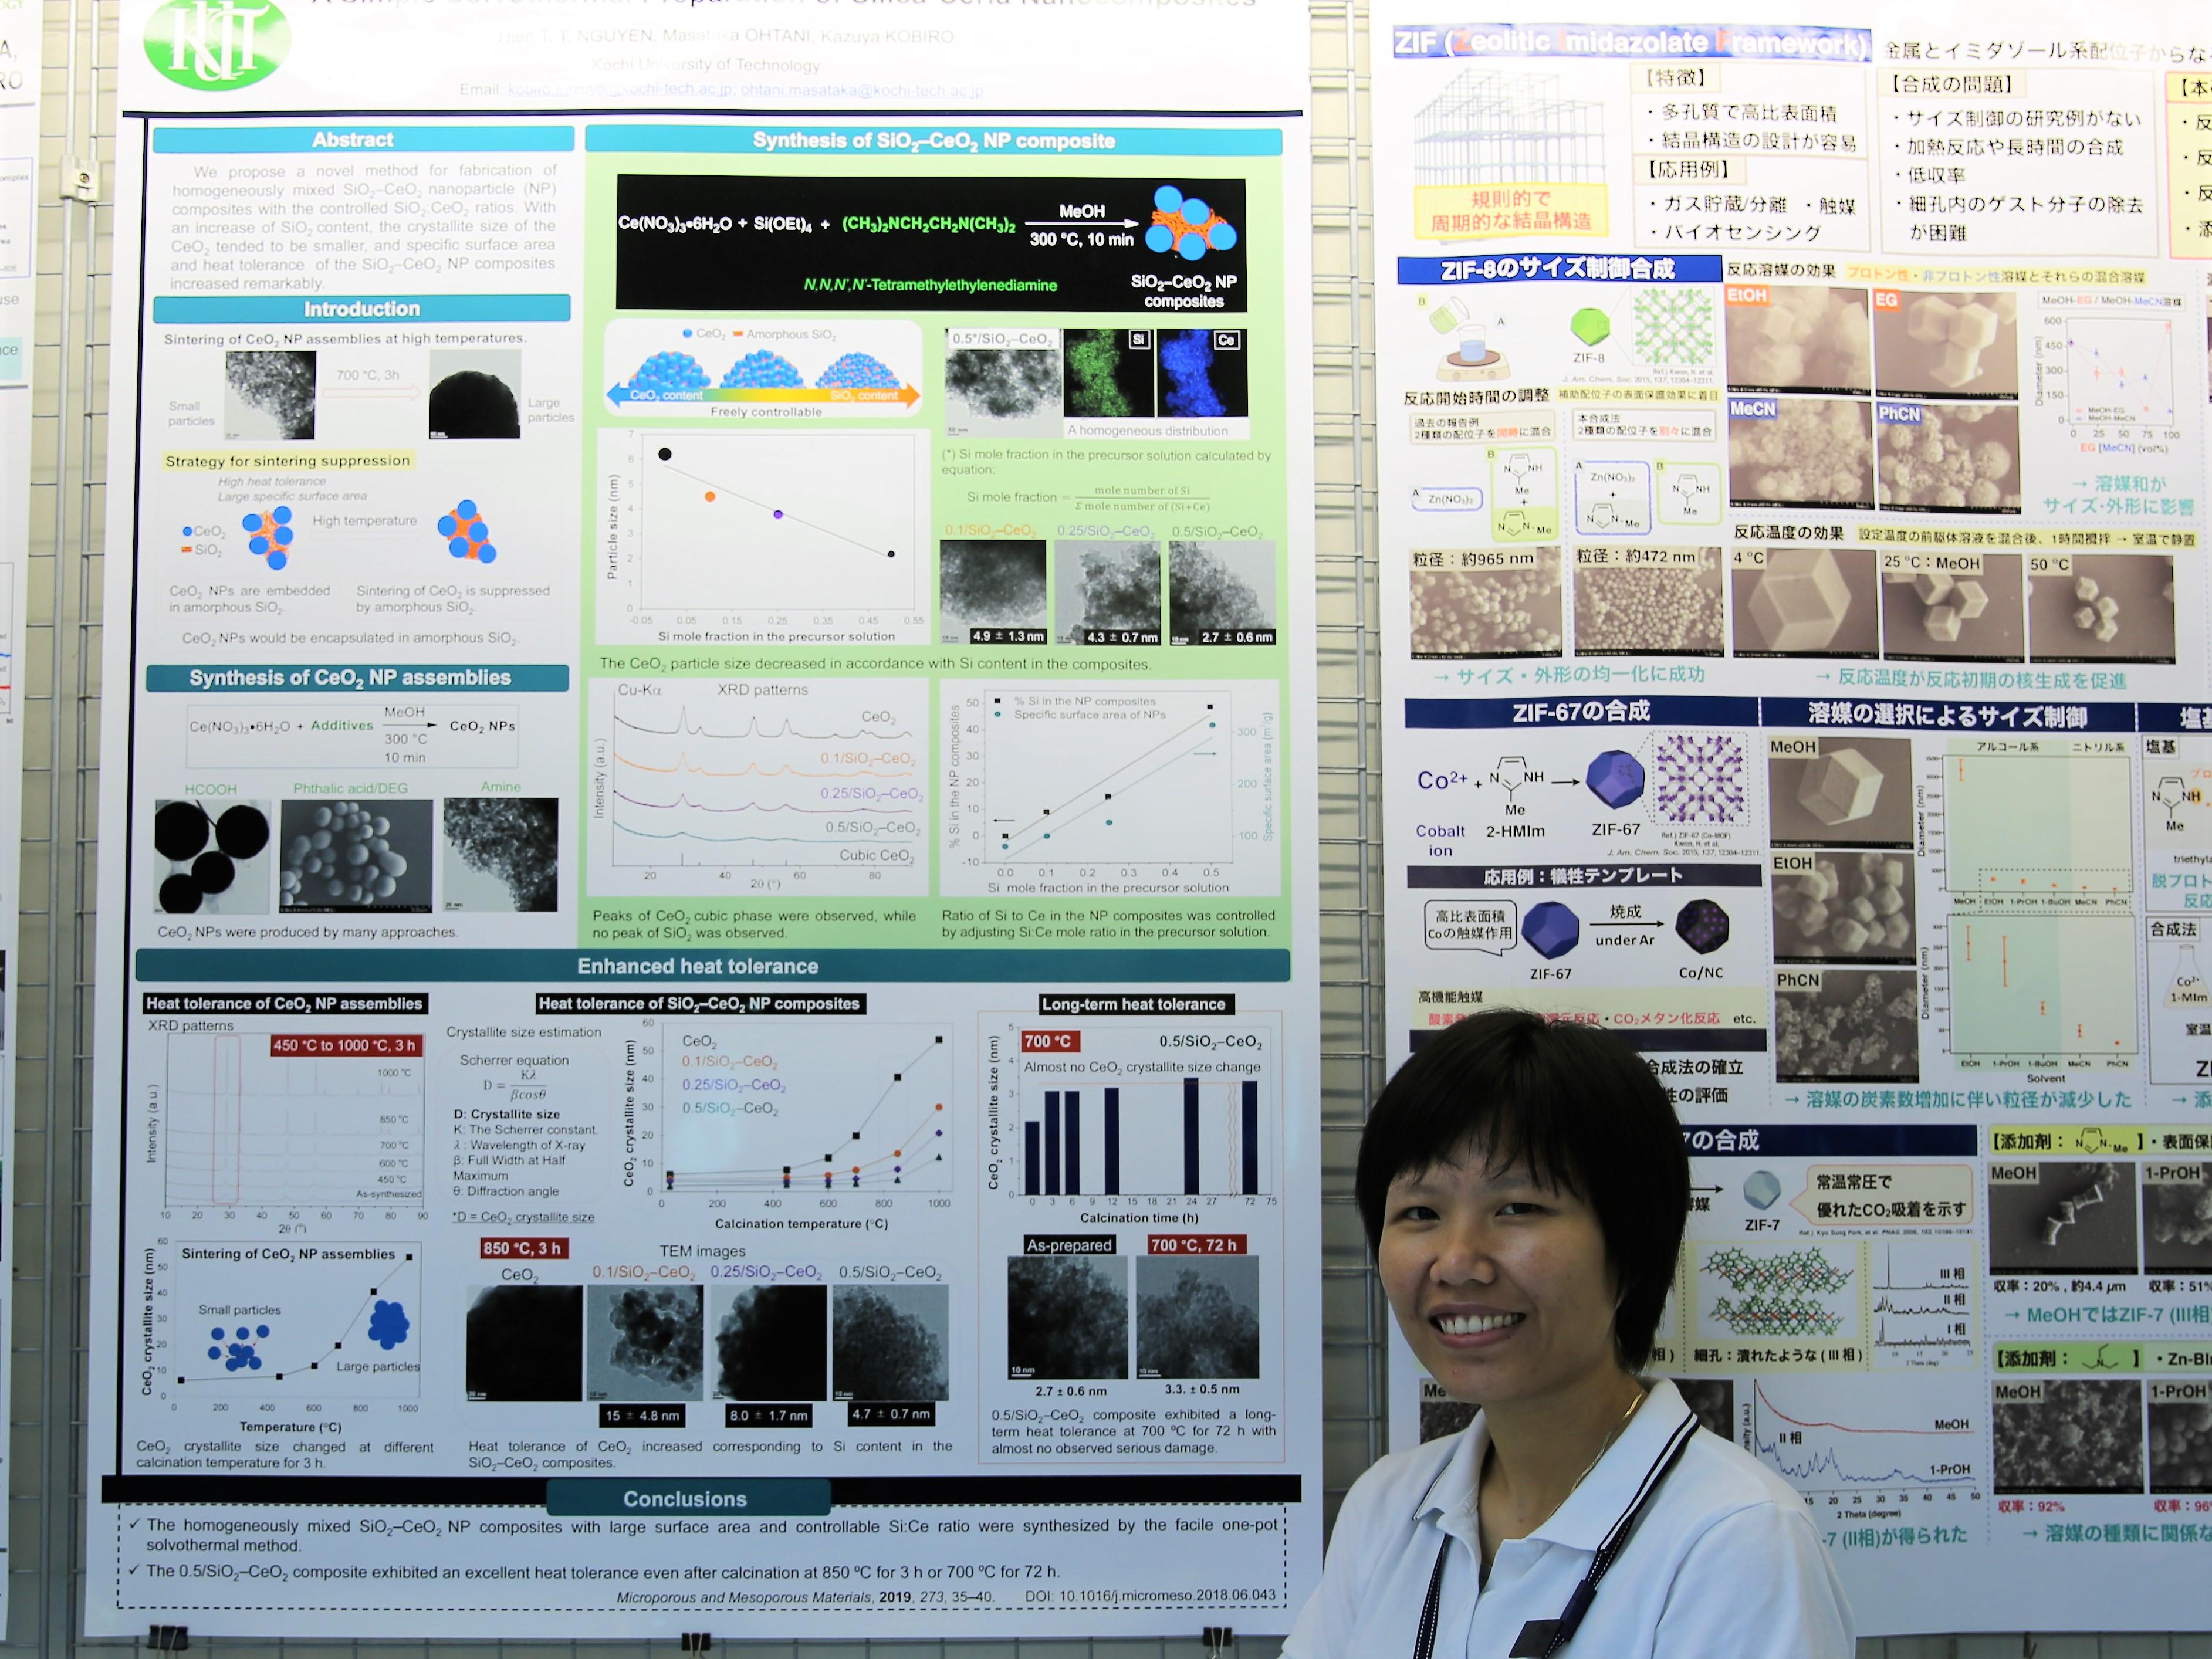Click the '4.7 ± 0.7 nm' size label
Viewport: 2212px width, 1659px height.
pos(891,1413)
